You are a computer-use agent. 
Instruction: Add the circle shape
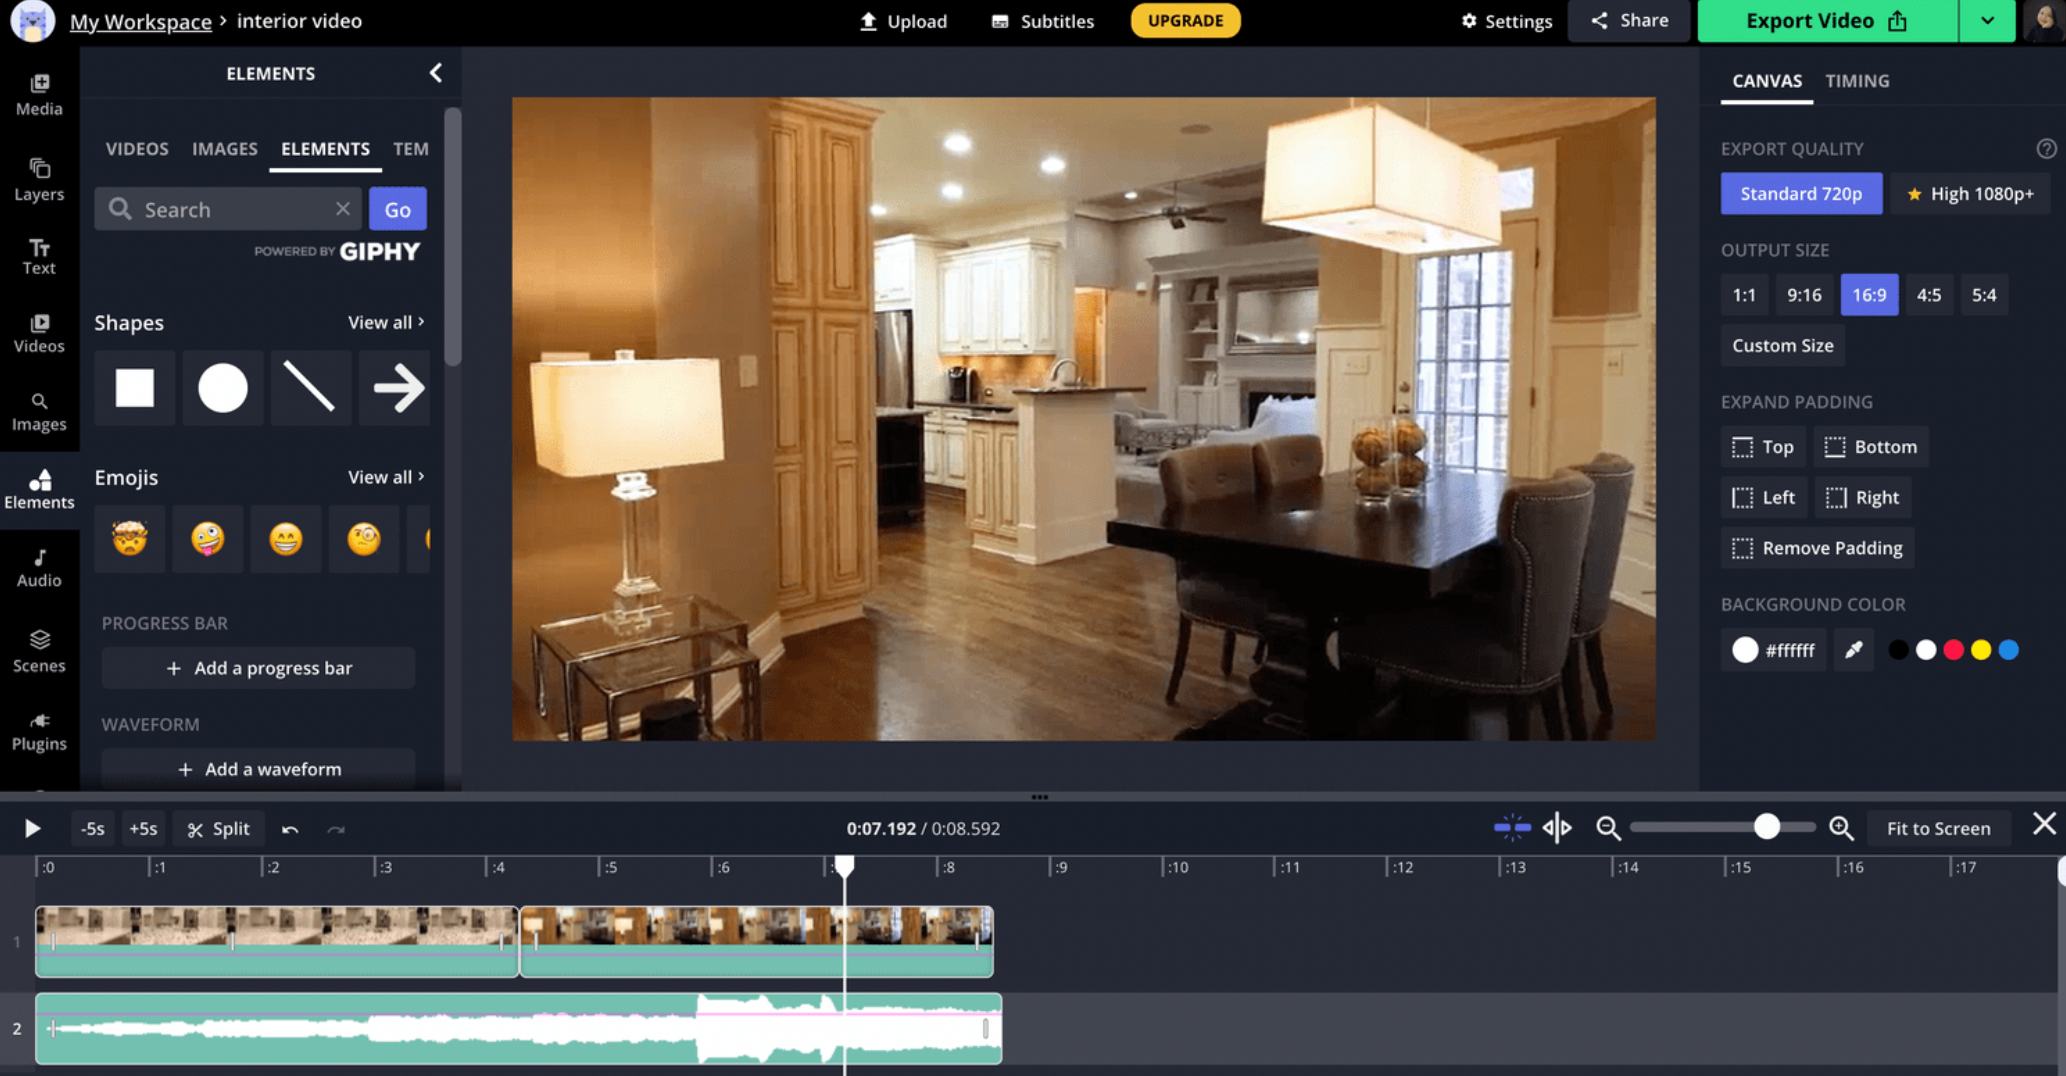pos(222,388)
